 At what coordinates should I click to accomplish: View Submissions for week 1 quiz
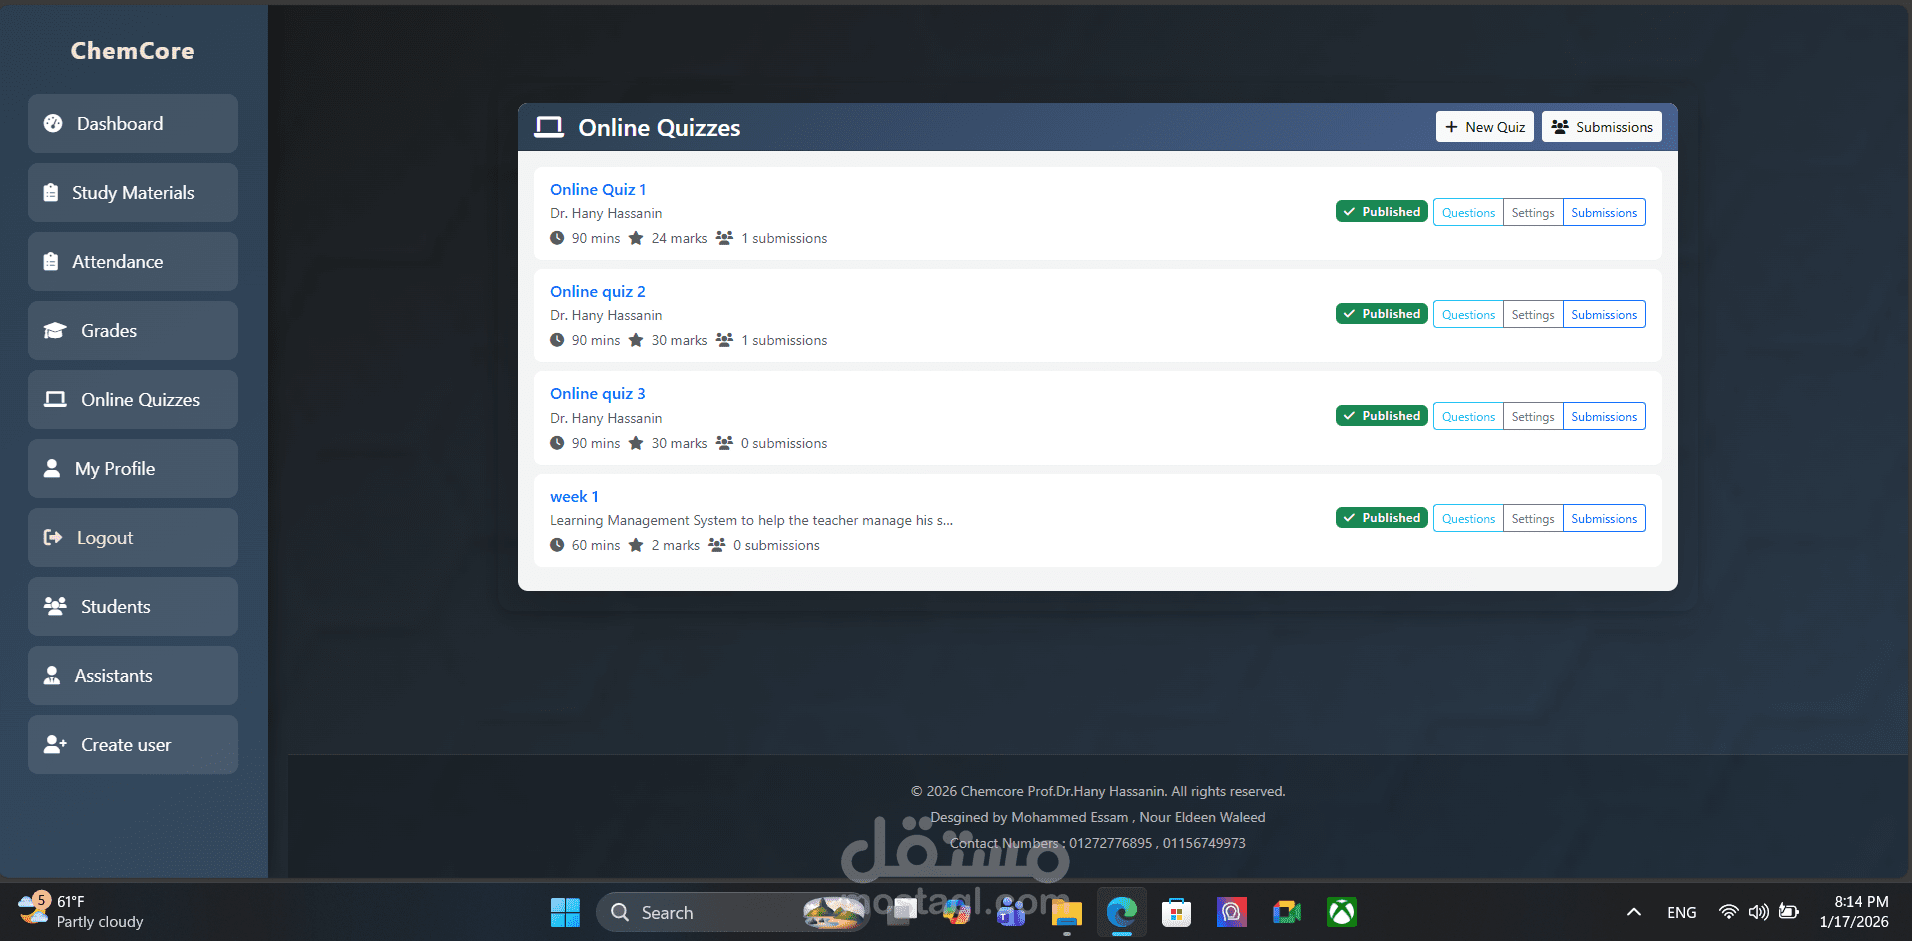pyautogui.click(x=1604, y=518)
